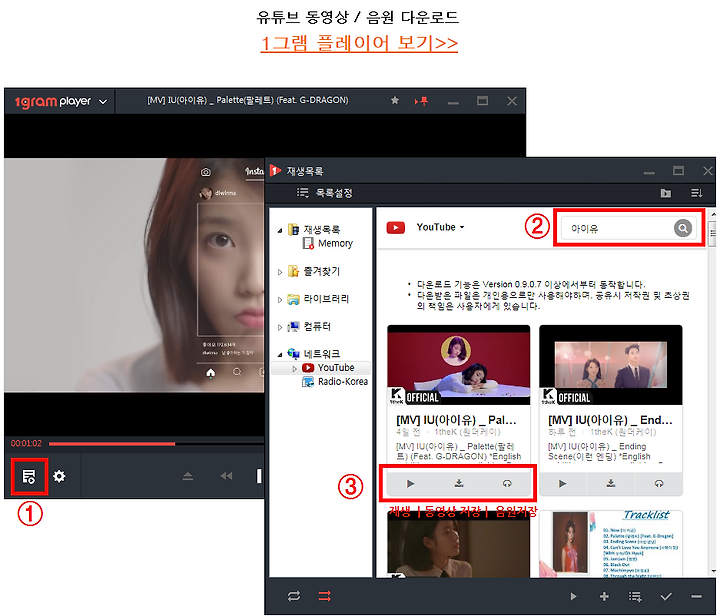Expand the YouTube tree node arrow
The height and width of the screenshot is (616, 720).
[294, 368]
